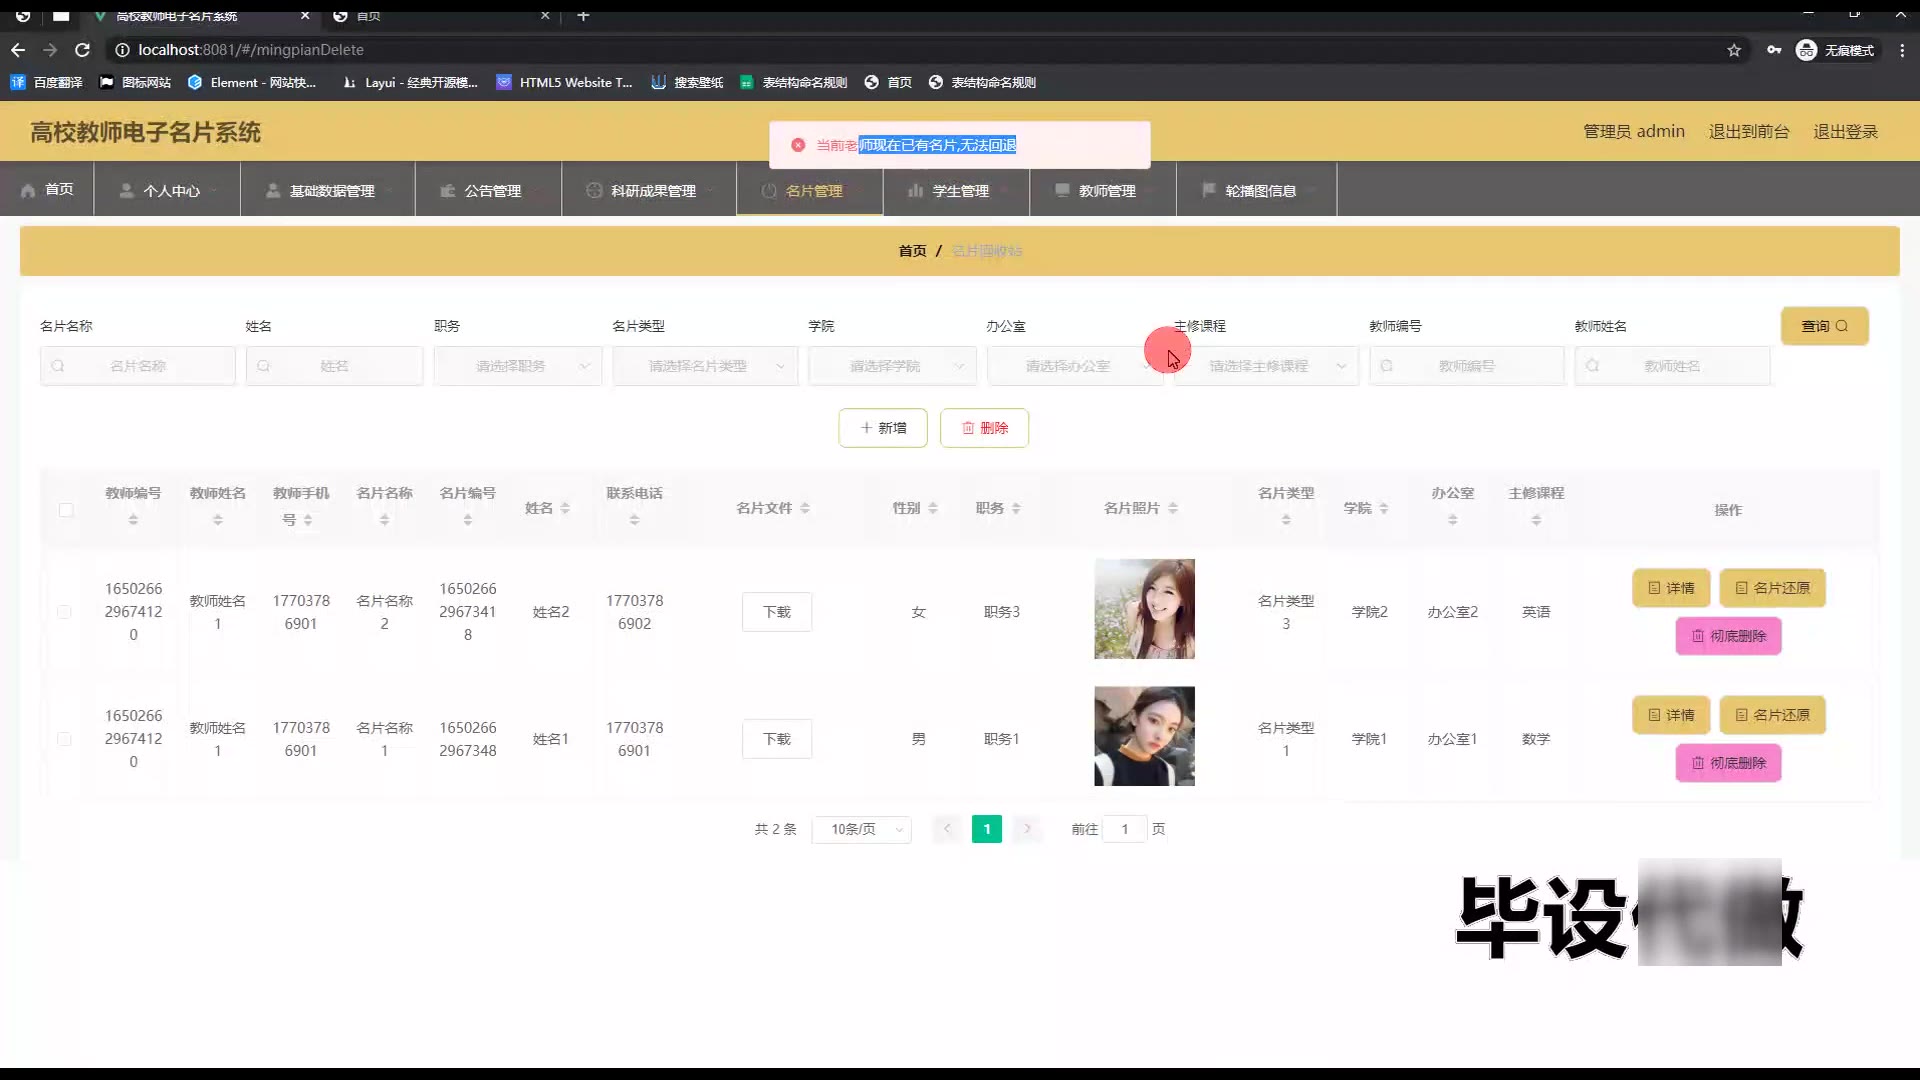The height and width of the screenshot is (1080, 1920).
Task: Focus the 教师编号 search input
Action: (1467, 366)
